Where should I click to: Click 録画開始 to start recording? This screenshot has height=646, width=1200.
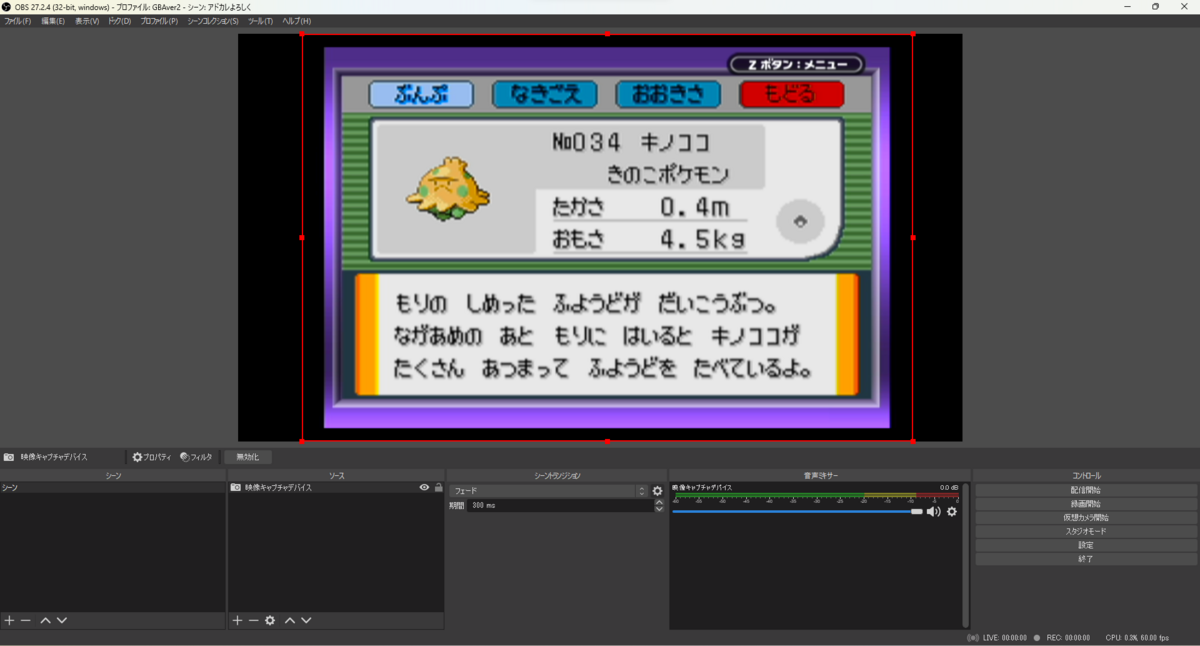click(1085, 504)
